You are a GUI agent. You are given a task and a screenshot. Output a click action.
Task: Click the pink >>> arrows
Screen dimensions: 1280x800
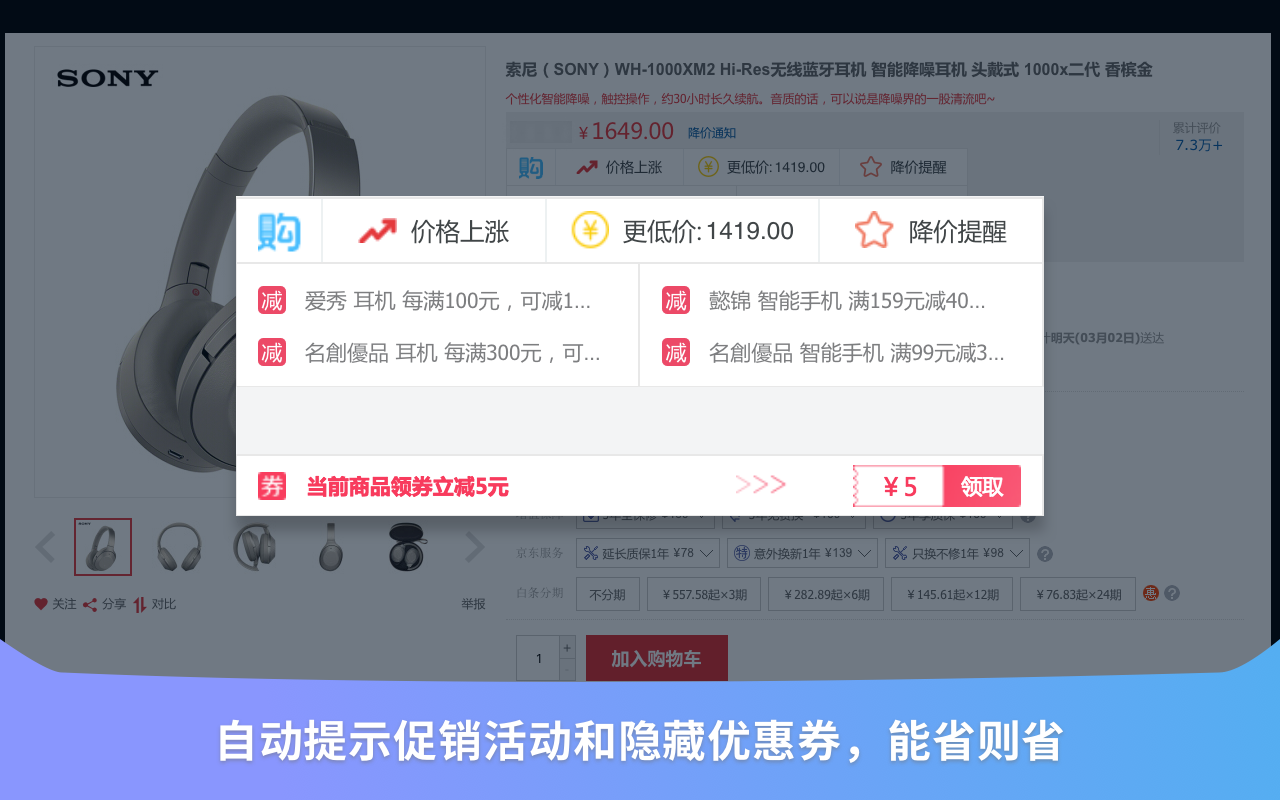click(x=760, y=486)
